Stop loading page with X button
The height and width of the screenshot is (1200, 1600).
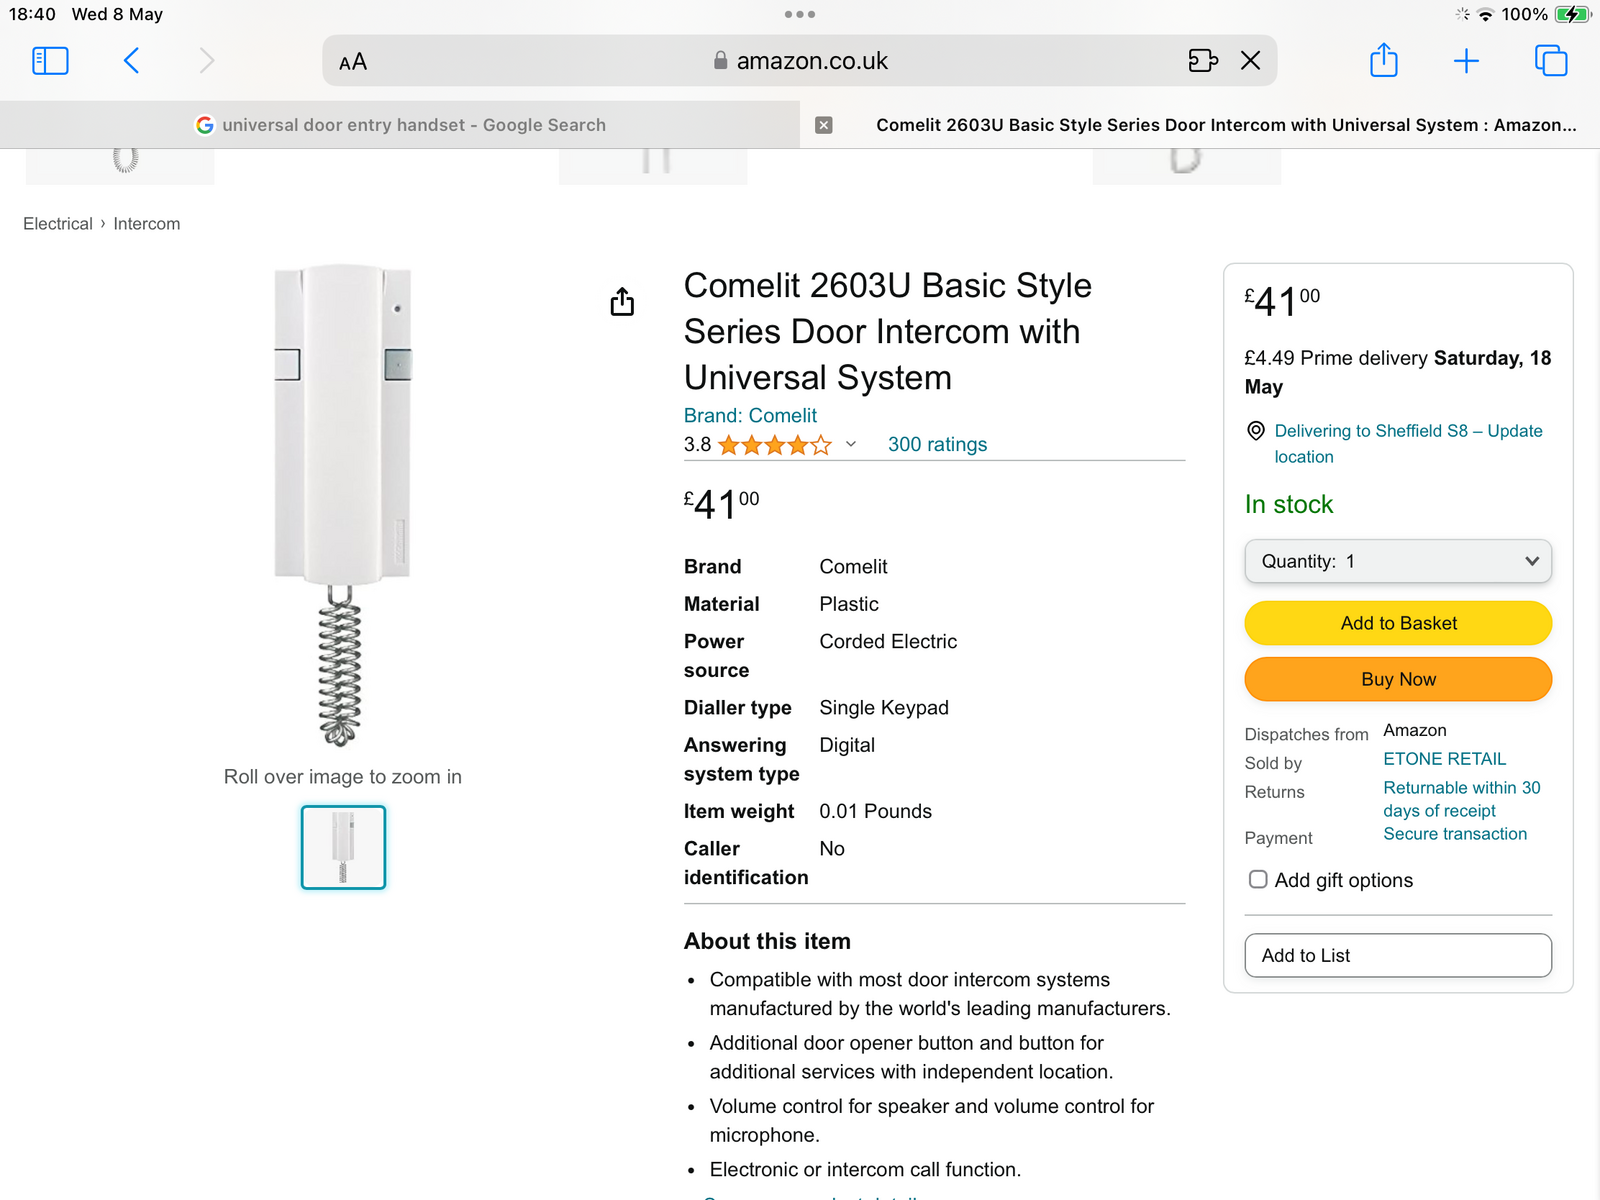coord(1250,61)
